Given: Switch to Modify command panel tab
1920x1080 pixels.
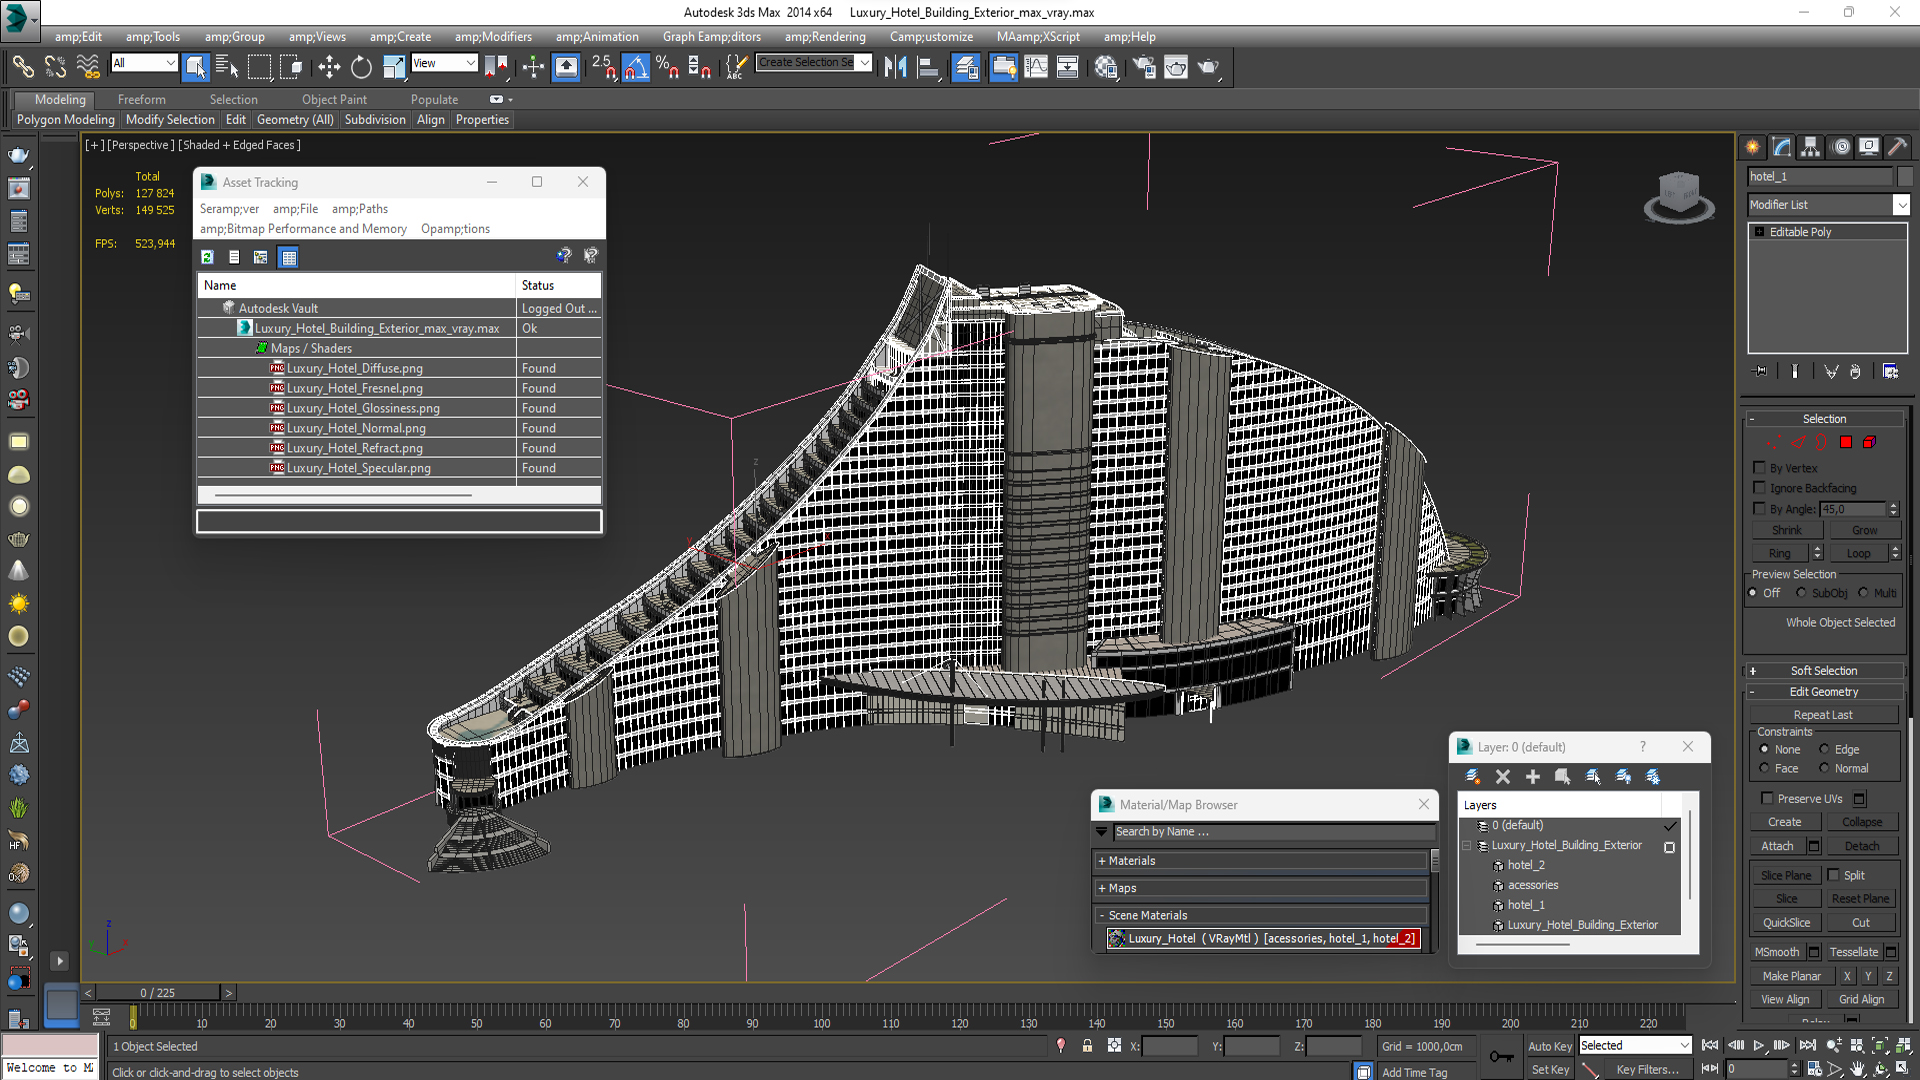Looking at the screenshot, I should pos(1782,147).
